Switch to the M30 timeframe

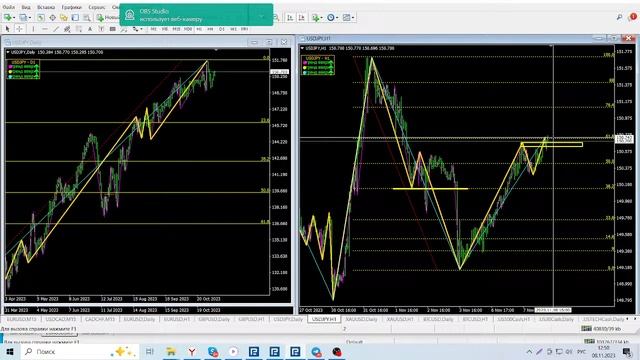click(188, 29)
